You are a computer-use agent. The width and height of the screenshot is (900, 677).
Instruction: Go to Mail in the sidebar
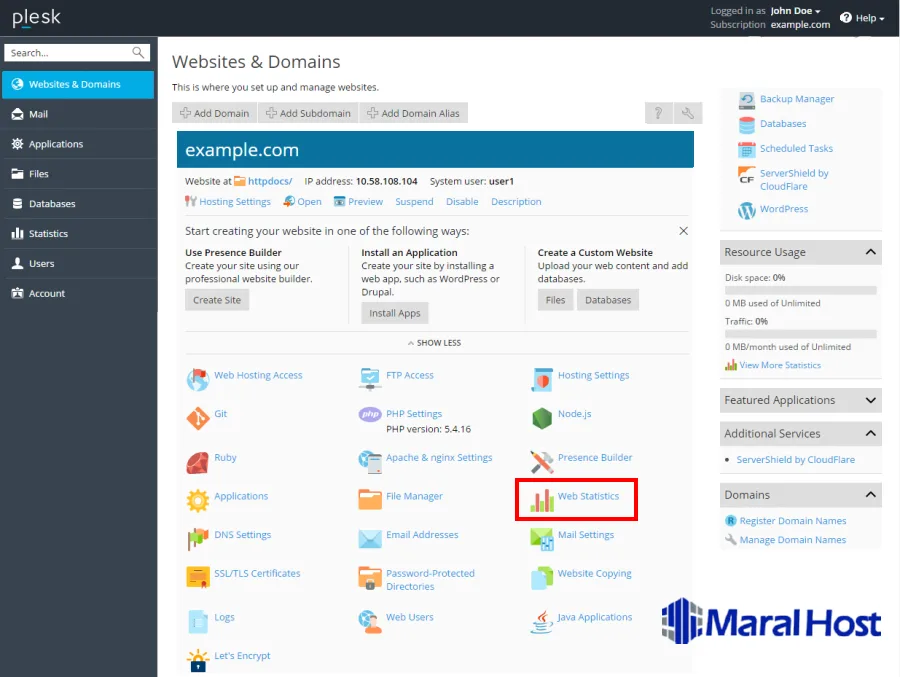[38, 114]
